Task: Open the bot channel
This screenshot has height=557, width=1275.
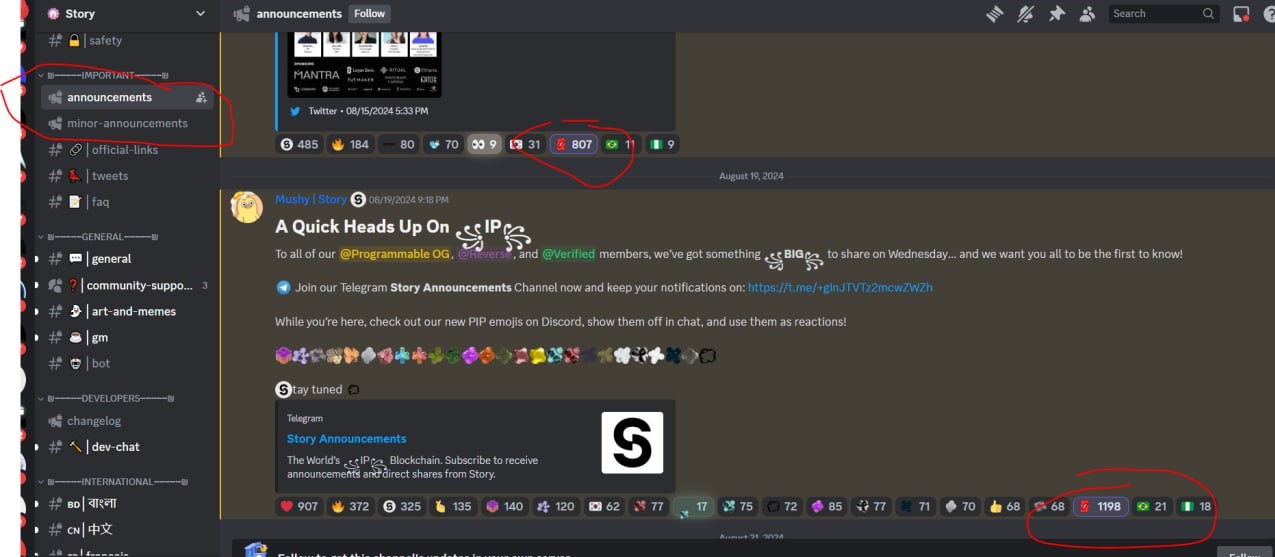Action: point(127,363)
